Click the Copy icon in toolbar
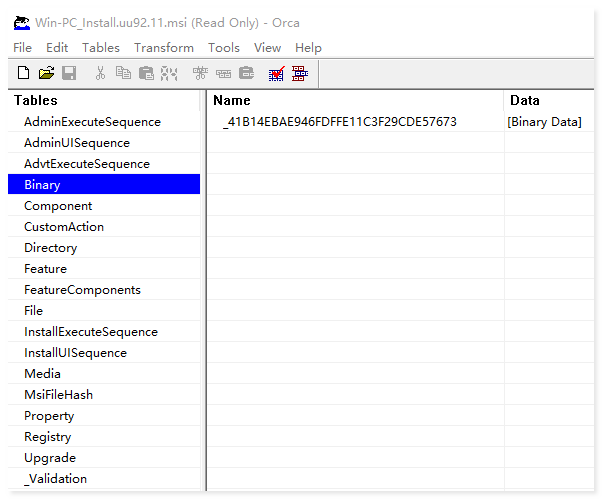602x499 pixels. coord(123,73)
